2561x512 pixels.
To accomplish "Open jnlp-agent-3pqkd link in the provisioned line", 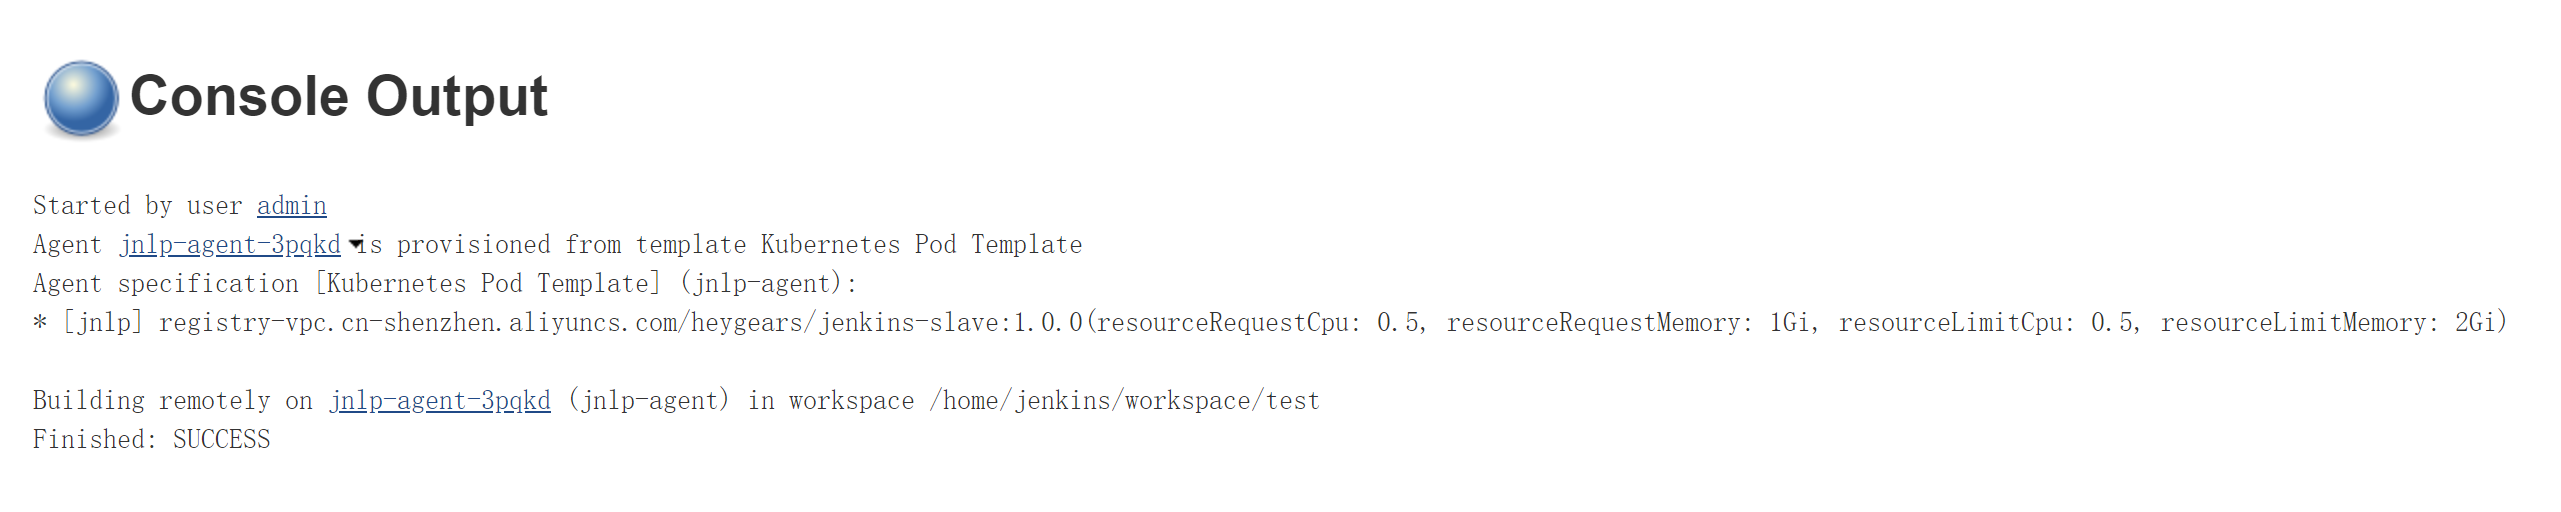I will pyautogui.click(x=230, y=245).
